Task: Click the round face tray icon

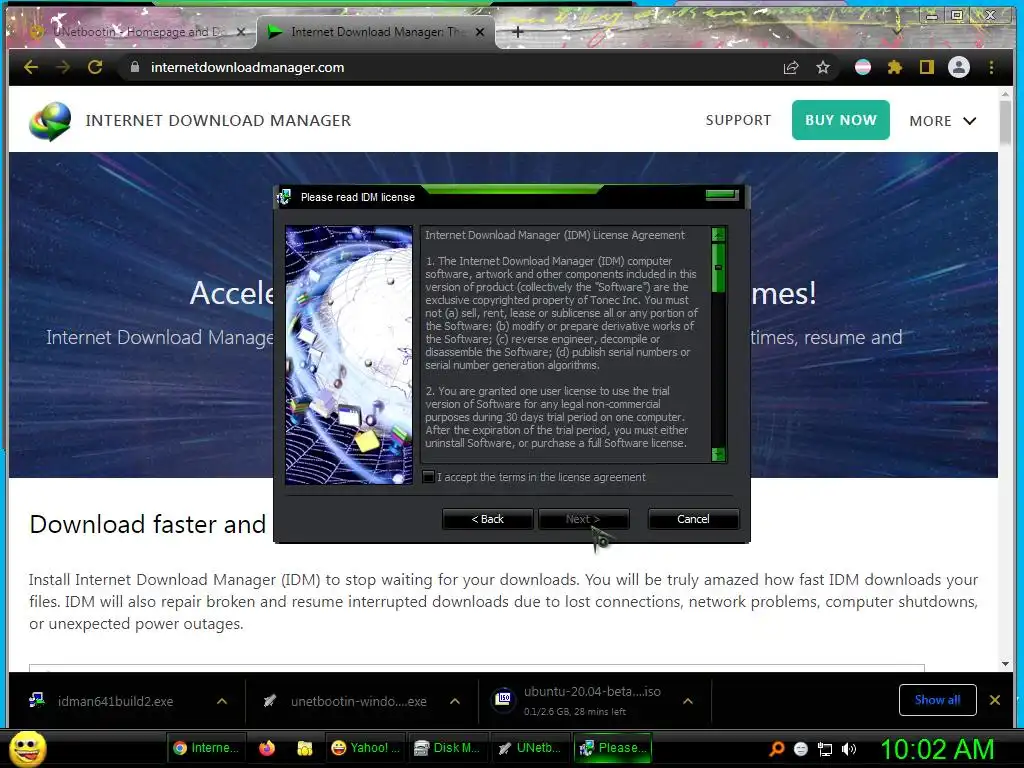Action: pos(801,748)
